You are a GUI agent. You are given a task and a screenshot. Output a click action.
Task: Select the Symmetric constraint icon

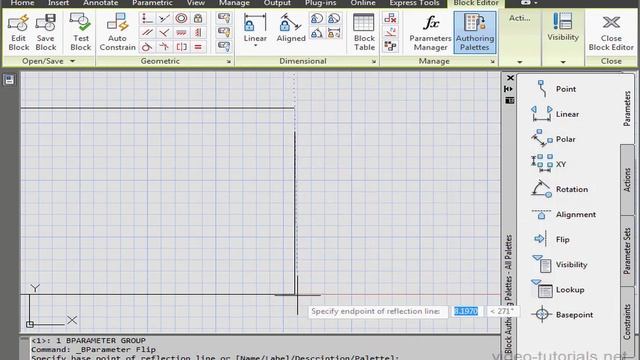click(x=181, y=47)
